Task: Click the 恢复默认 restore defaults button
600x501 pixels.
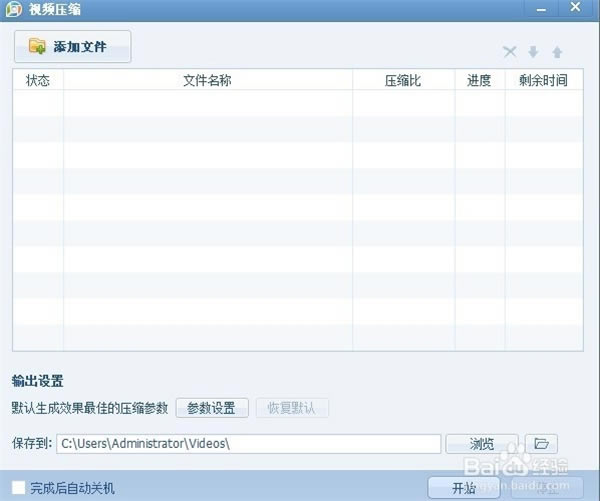Action: [292, 408]
